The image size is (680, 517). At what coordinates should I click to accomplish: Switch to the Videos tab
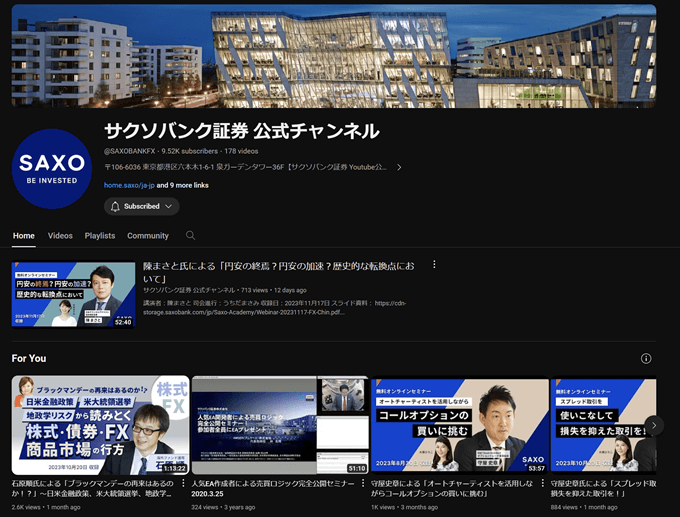[60, 236]
